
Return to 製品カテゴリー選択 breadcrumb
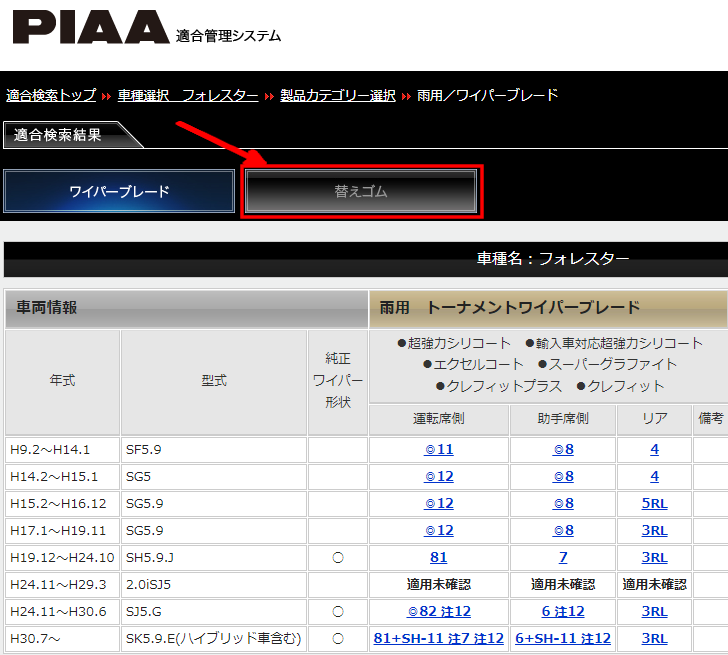[337, 96]
